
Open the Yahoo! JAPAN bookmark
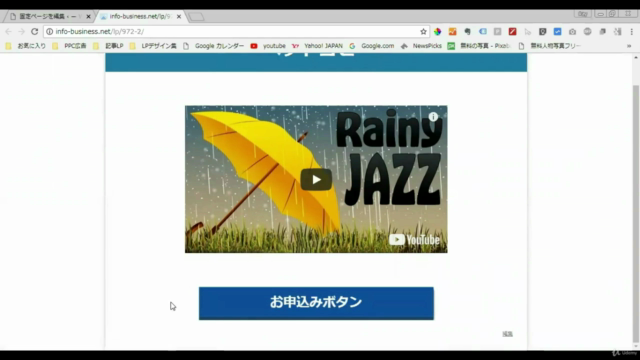[318, 46]
